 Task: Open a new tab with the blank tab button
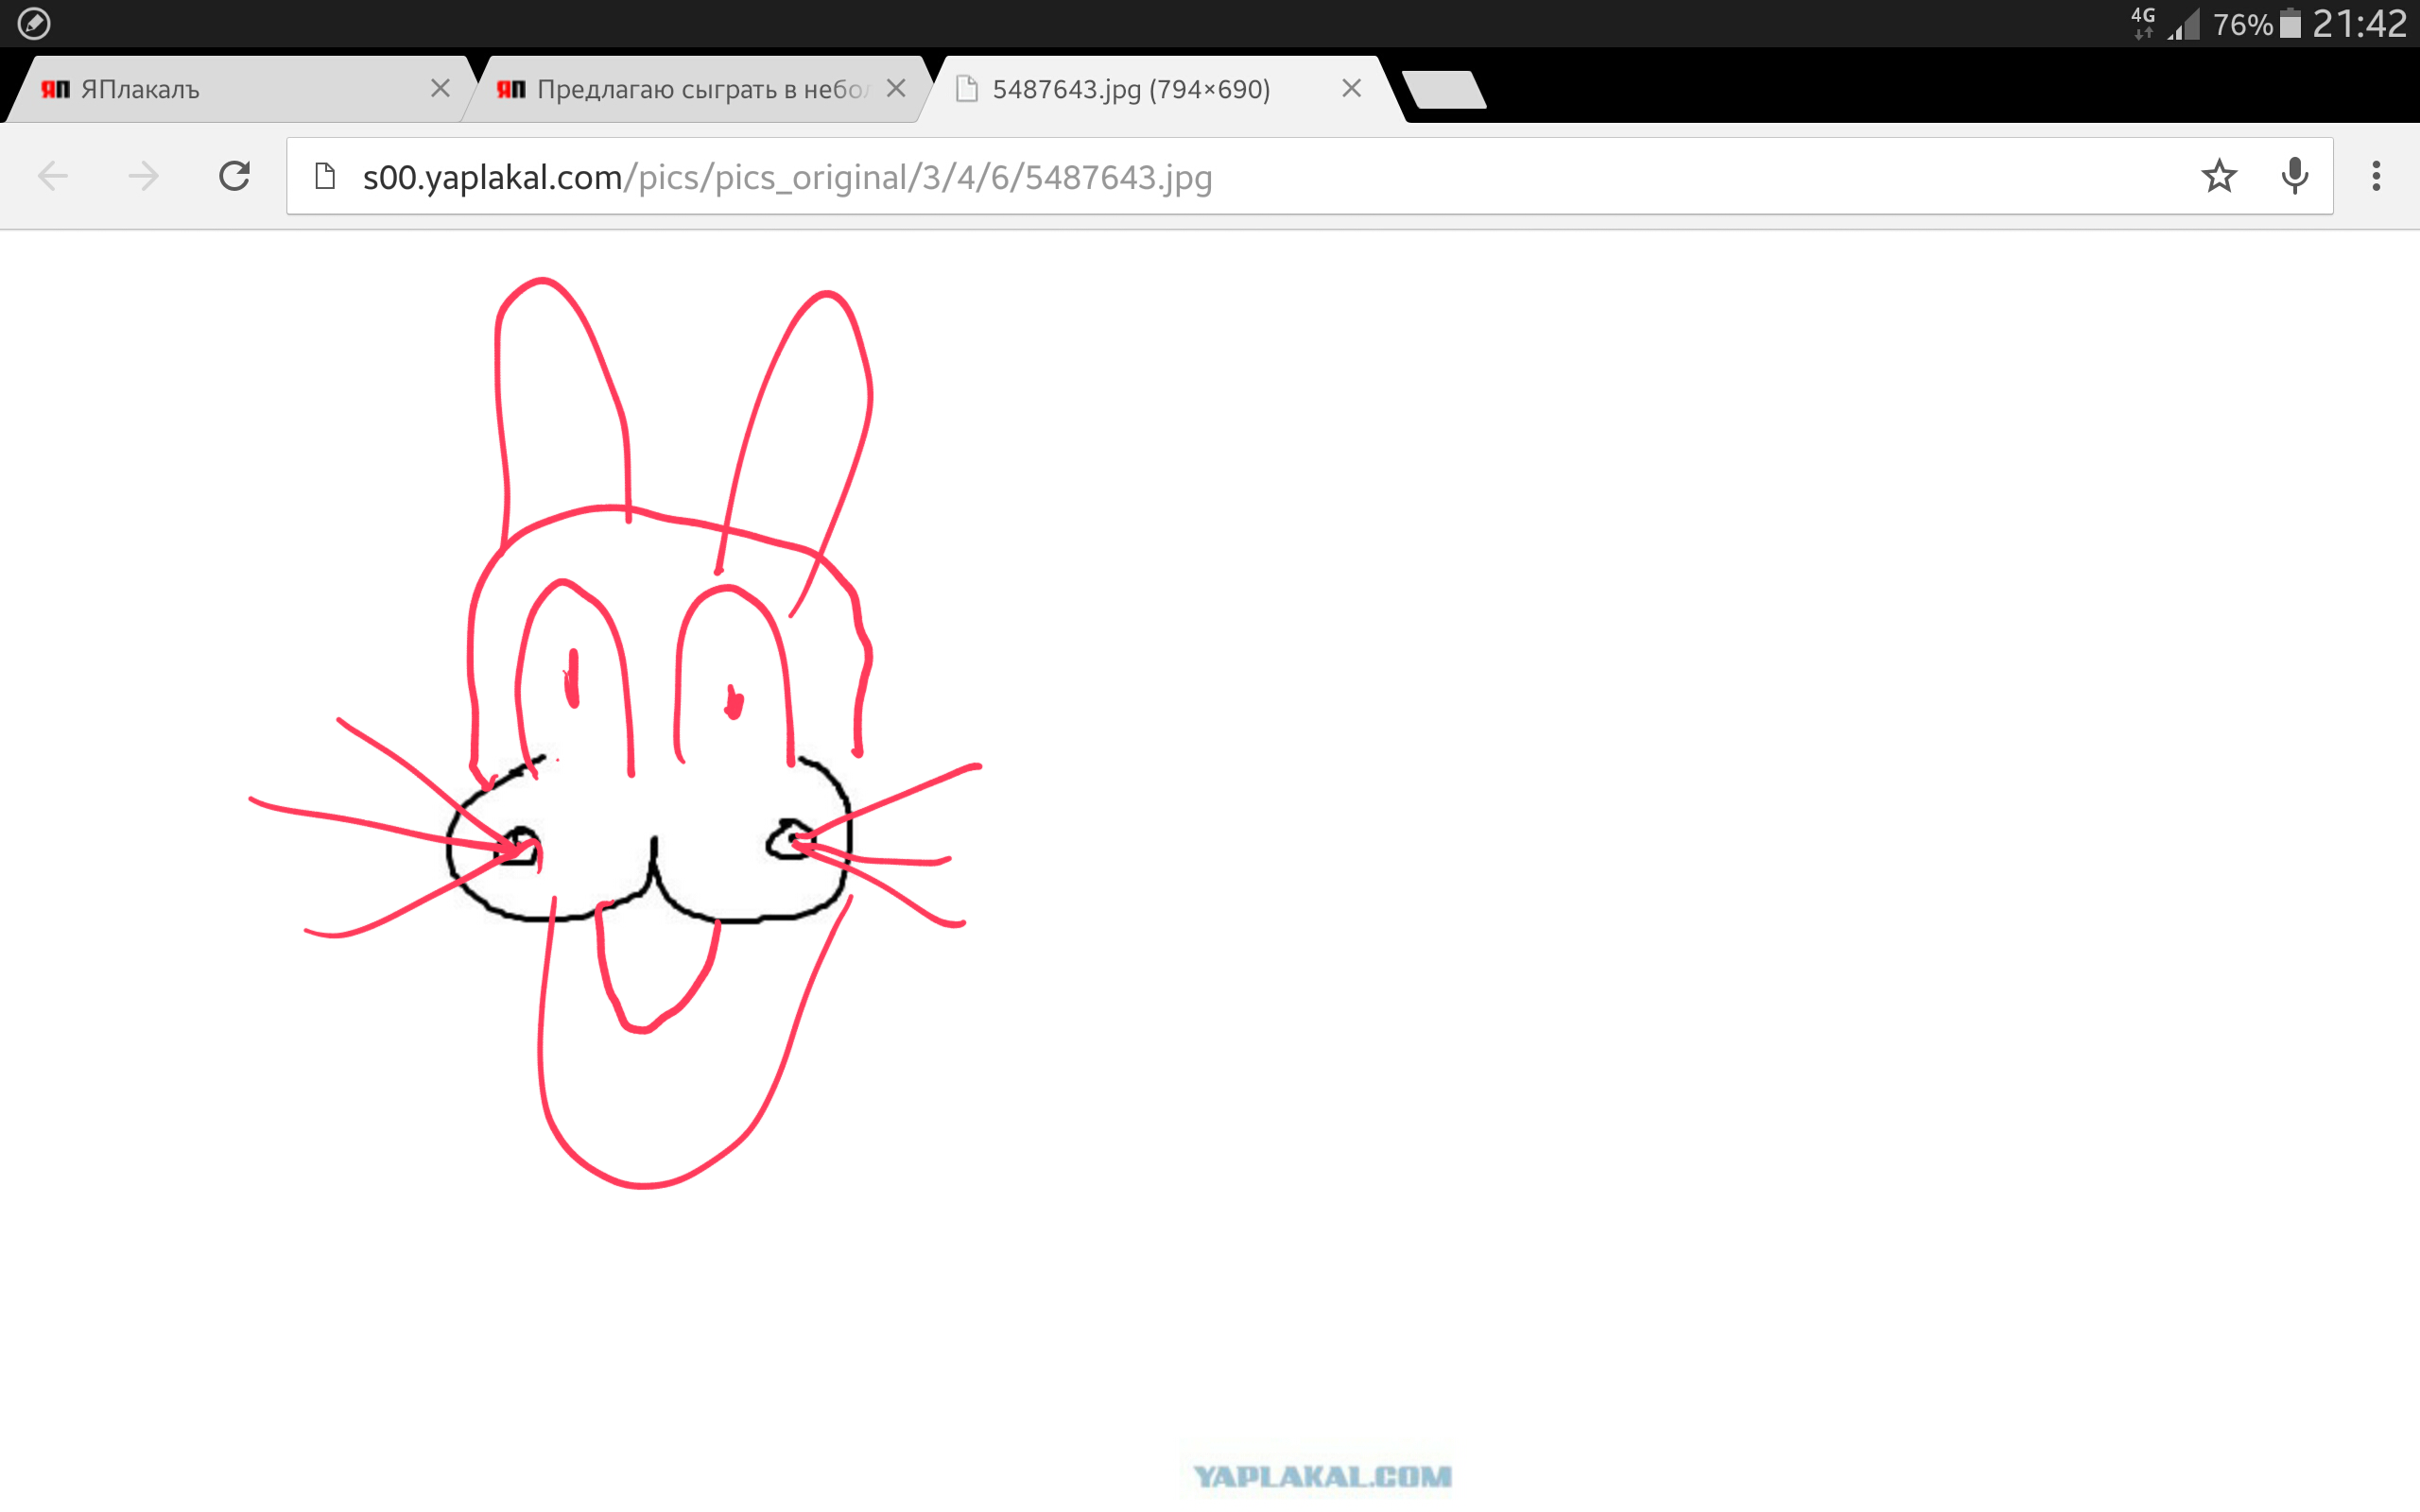1444,89
